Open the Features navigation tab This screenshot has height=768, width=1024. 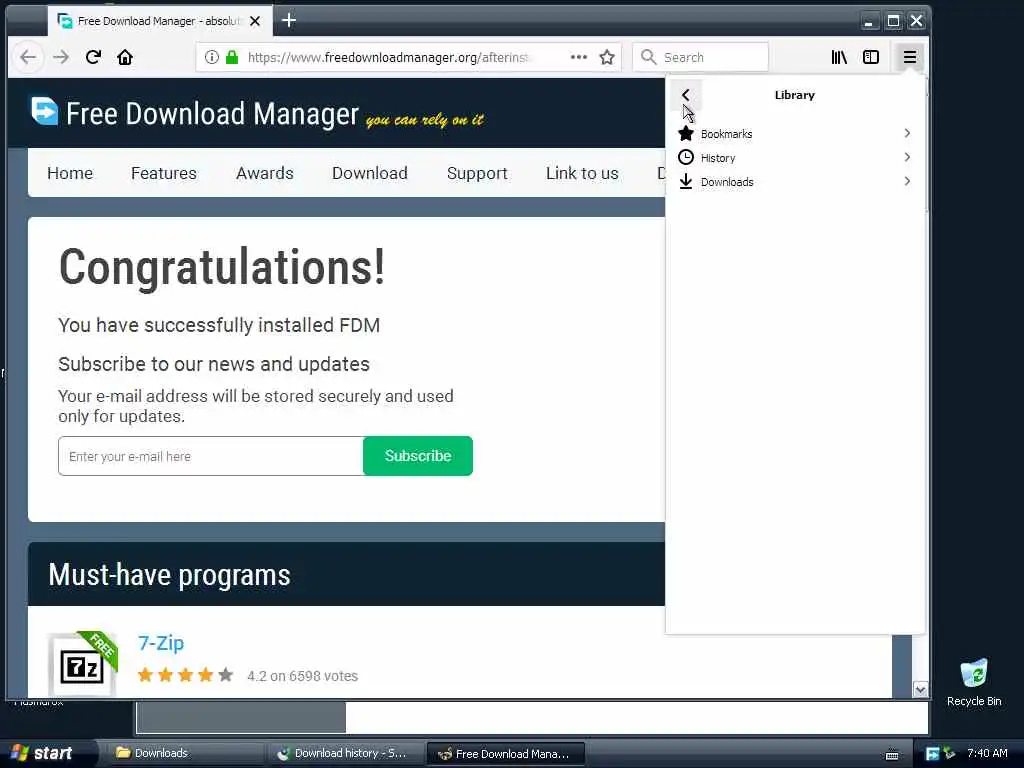(x=164, y=173)
